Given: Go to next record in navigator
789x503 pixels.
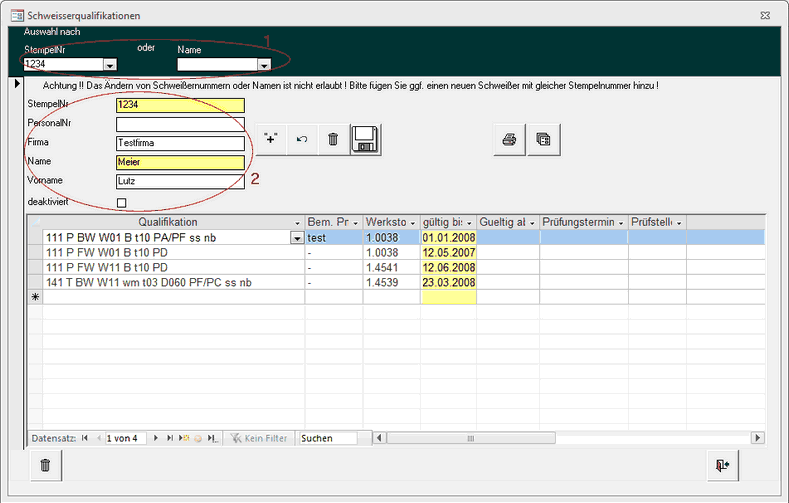Looking at the screenshot, I should pyautogui.click(x=156, y=438).
